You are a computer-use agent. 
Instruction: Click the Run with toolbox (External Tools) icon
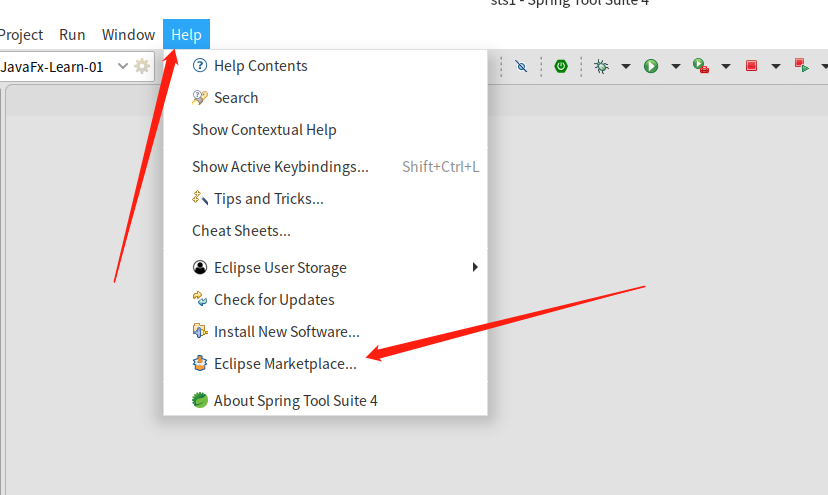point(701,66)
